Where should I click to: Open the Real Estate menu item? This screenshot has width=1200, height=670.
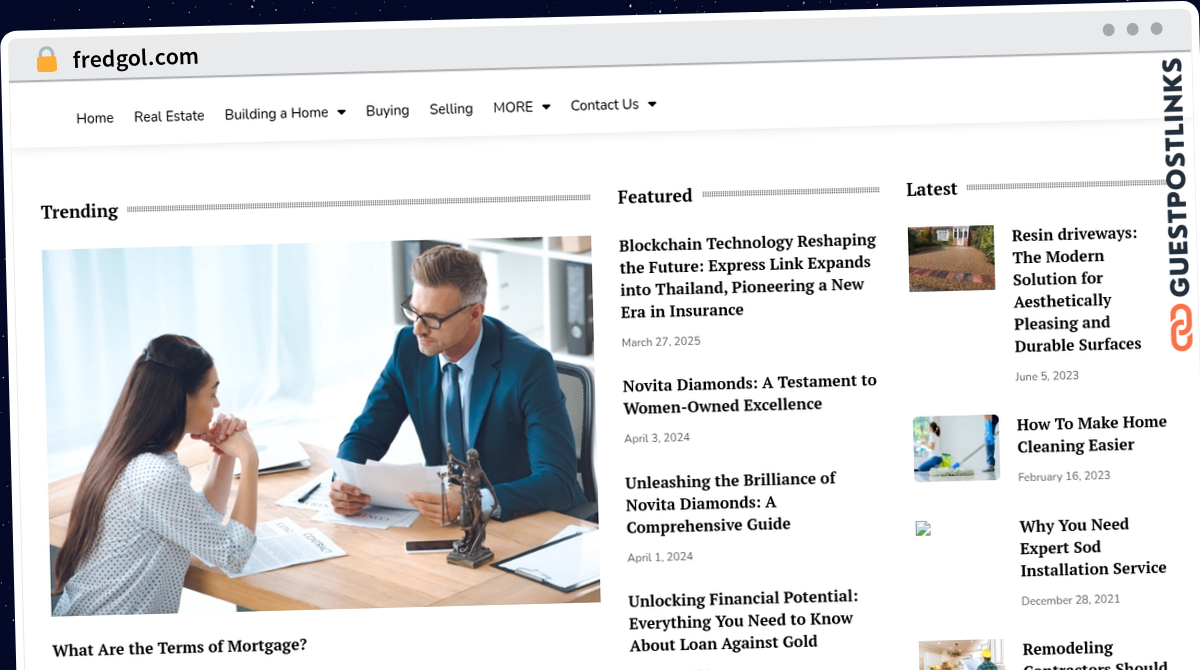(169, 116)
